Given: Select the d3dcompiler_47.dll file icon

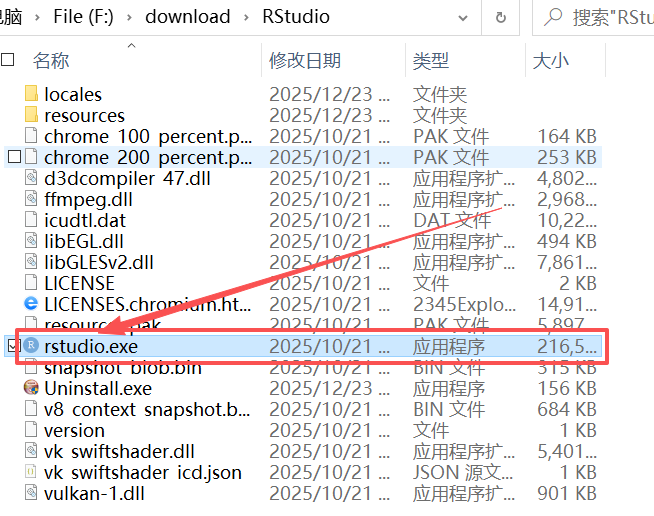Looking at the screenshot, I should pyautogui.click(x=31, y=178).
